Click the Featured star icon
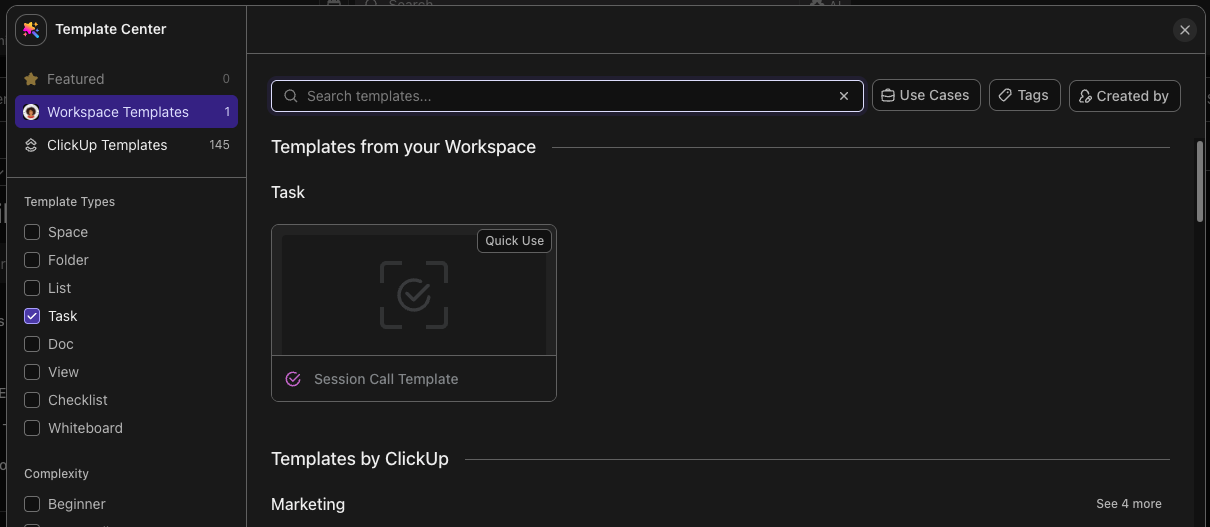 (31, 79)
